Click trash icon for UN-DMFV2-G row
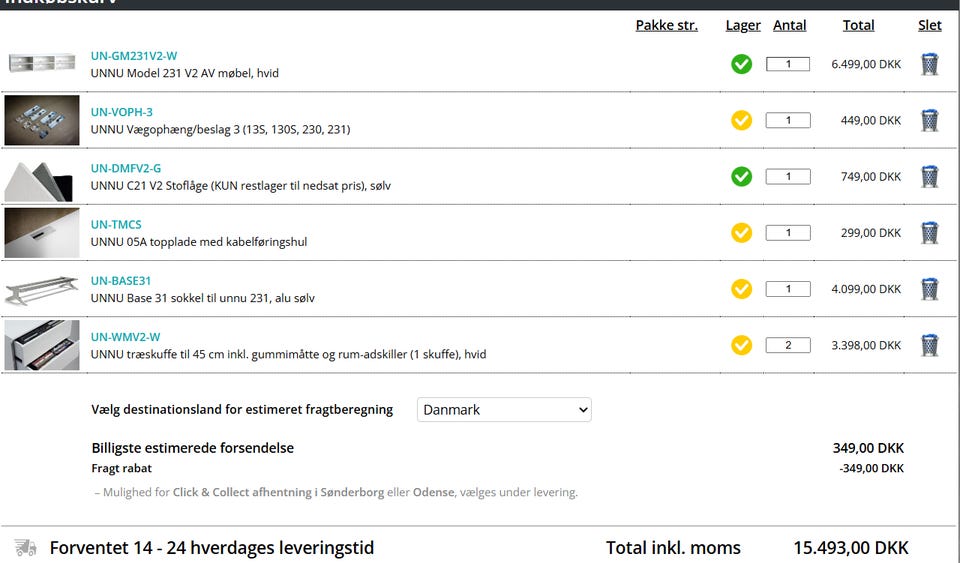 (x=929, y=177)
